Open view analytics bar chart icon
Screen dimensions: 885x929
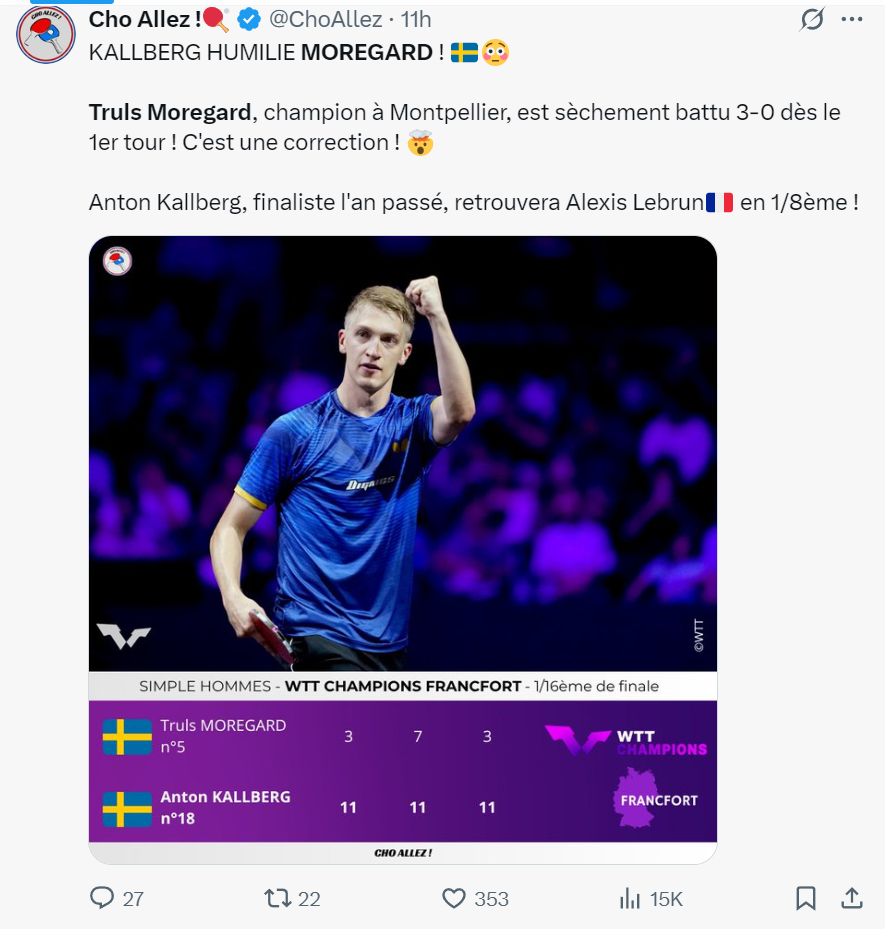630,898
